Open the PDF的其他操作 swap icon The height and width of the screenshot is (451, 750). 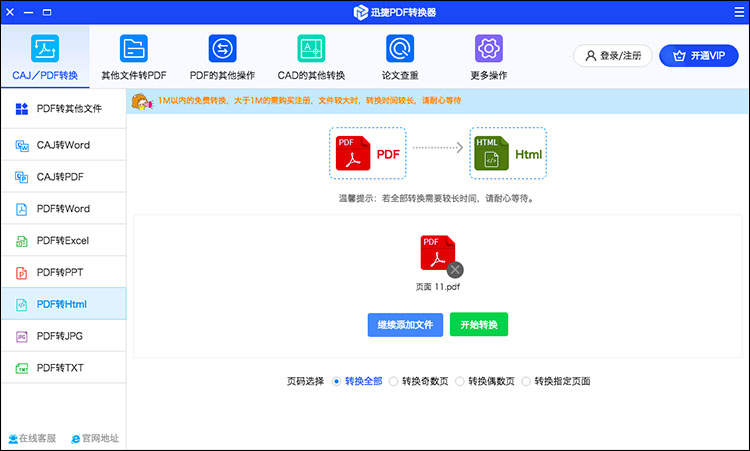(222, 48)
